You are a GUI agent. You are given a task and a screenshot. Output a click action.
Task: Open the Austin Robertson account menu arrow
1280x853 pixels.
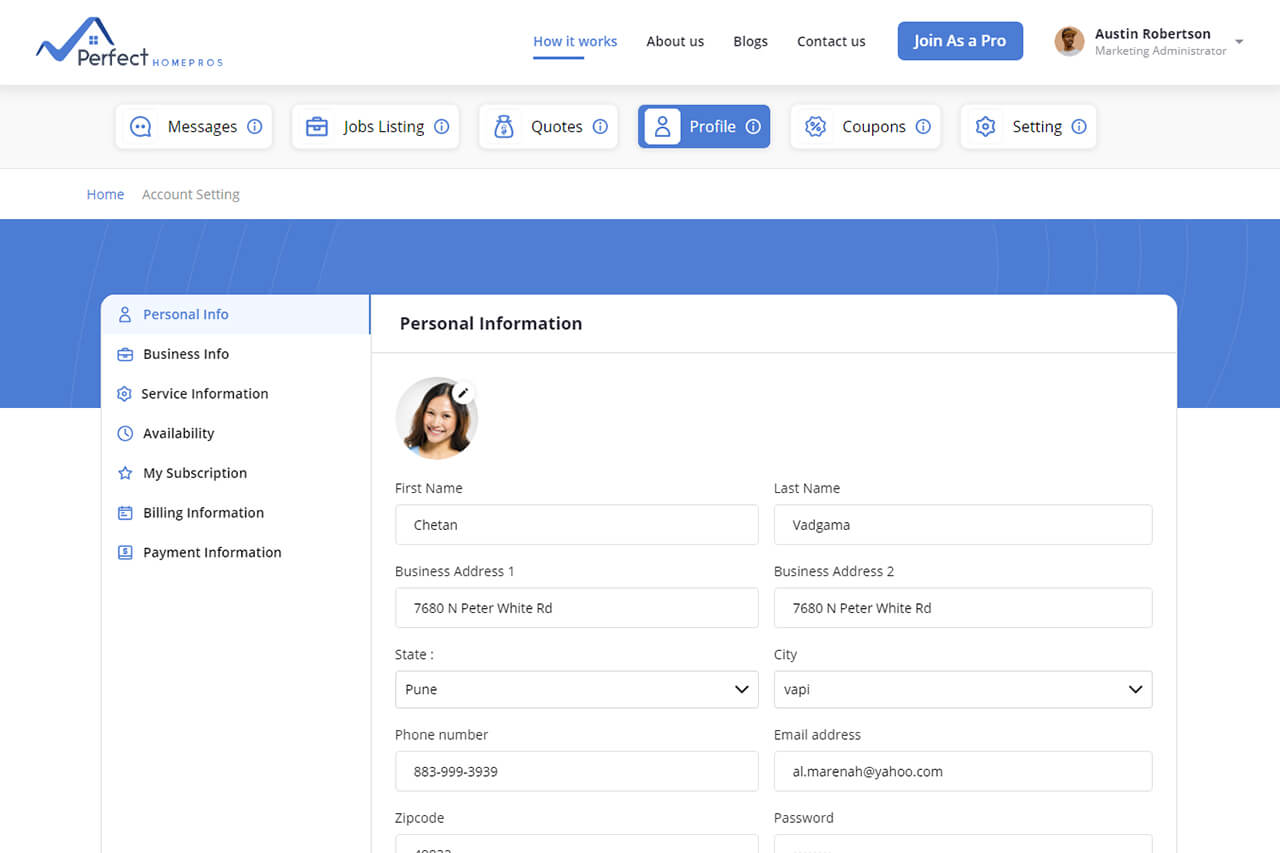pos(1239,42)
